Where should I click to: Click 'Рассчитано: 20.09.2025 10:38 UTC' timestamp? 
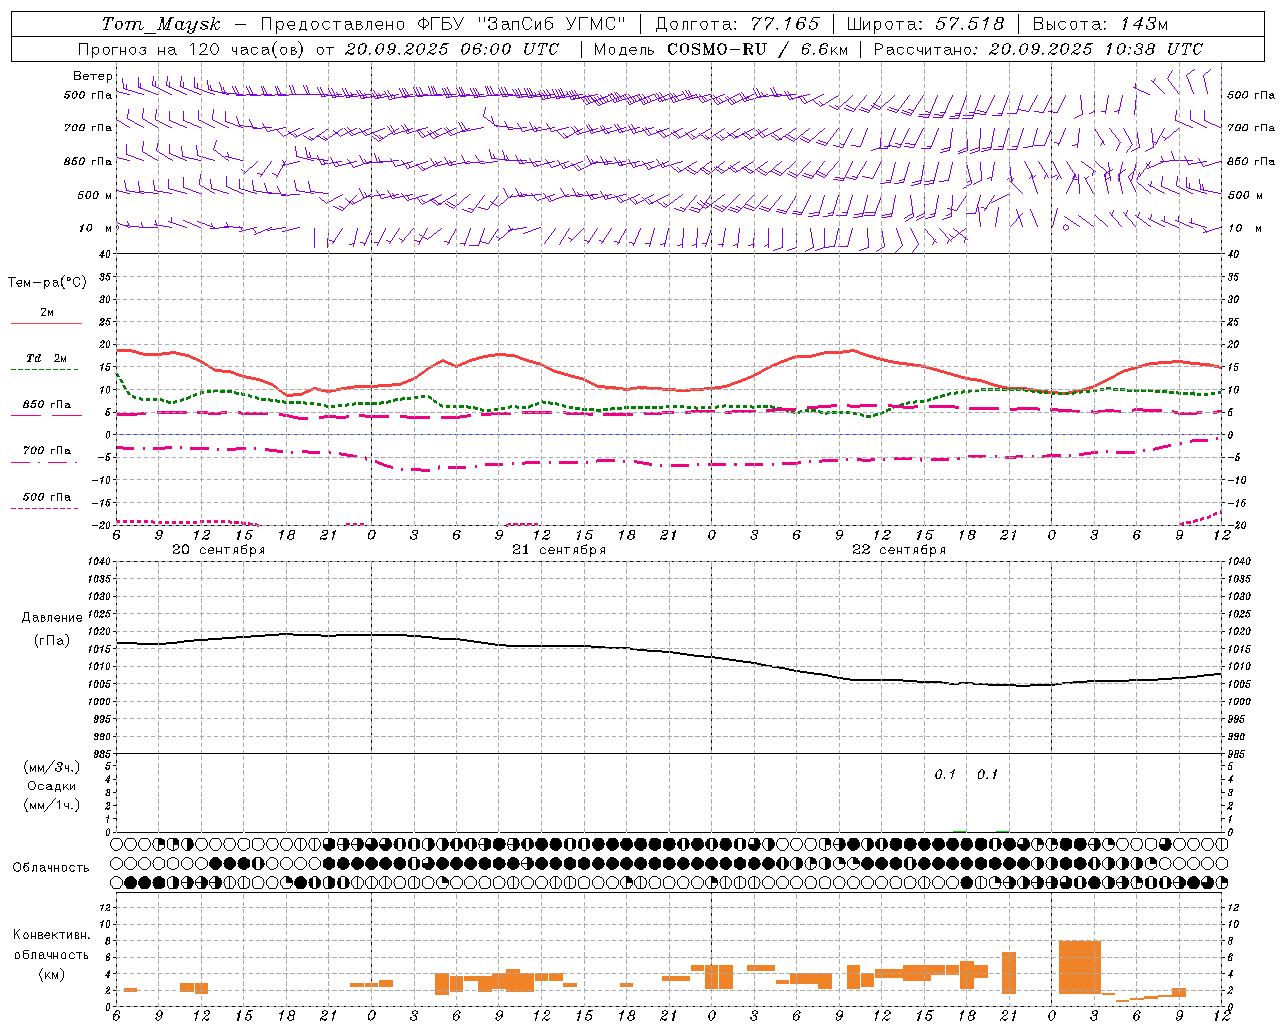click(x=1038, y=49)
